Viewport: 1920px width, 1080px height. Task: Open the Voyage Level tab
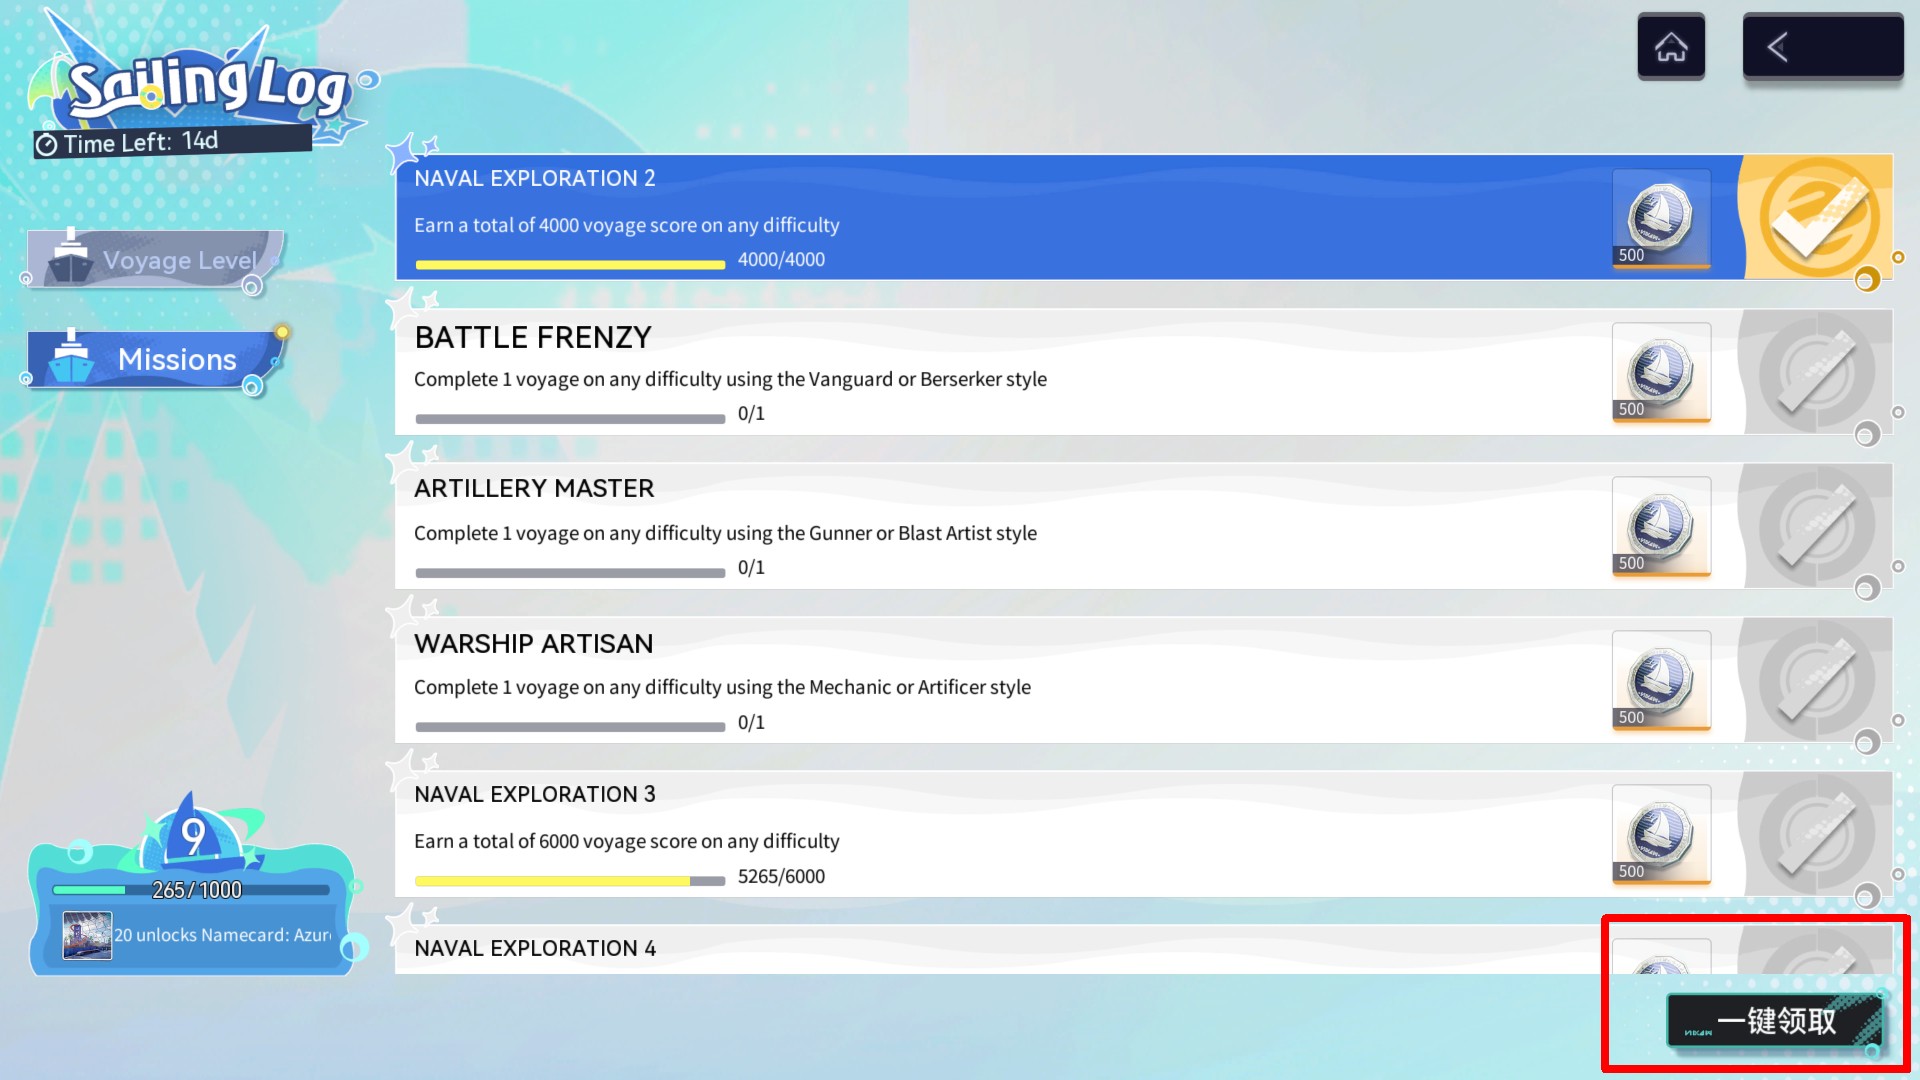tap(156, 260)
